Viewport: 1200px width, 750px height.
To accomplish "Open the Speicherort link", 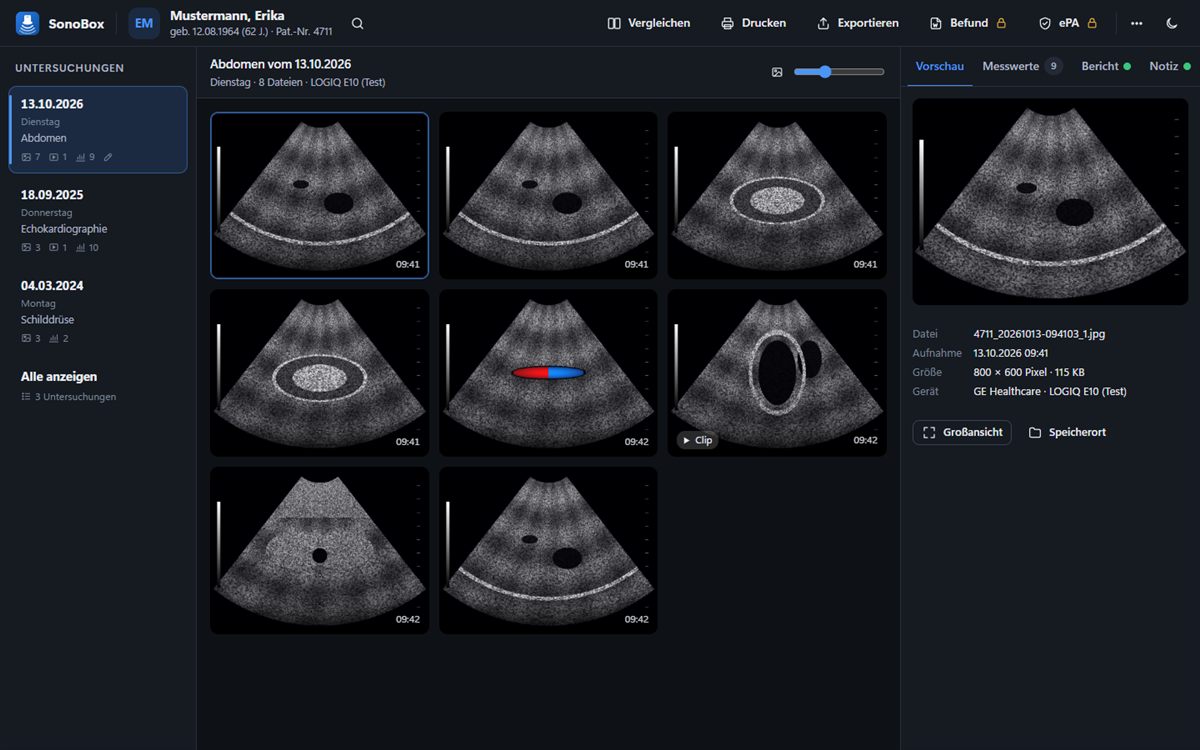I will pos(1067,432).
